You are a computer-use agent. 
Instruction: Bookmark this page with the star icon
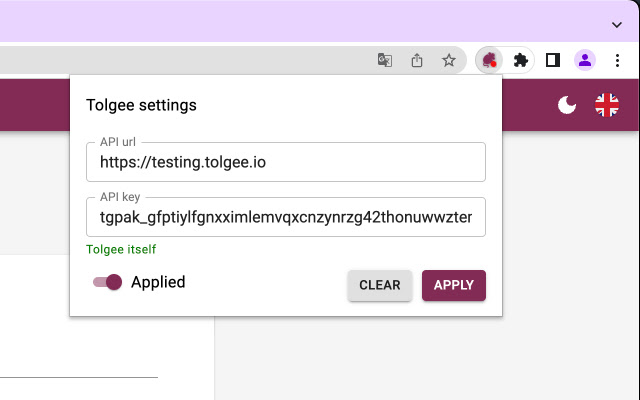click(x=449, y=60)
